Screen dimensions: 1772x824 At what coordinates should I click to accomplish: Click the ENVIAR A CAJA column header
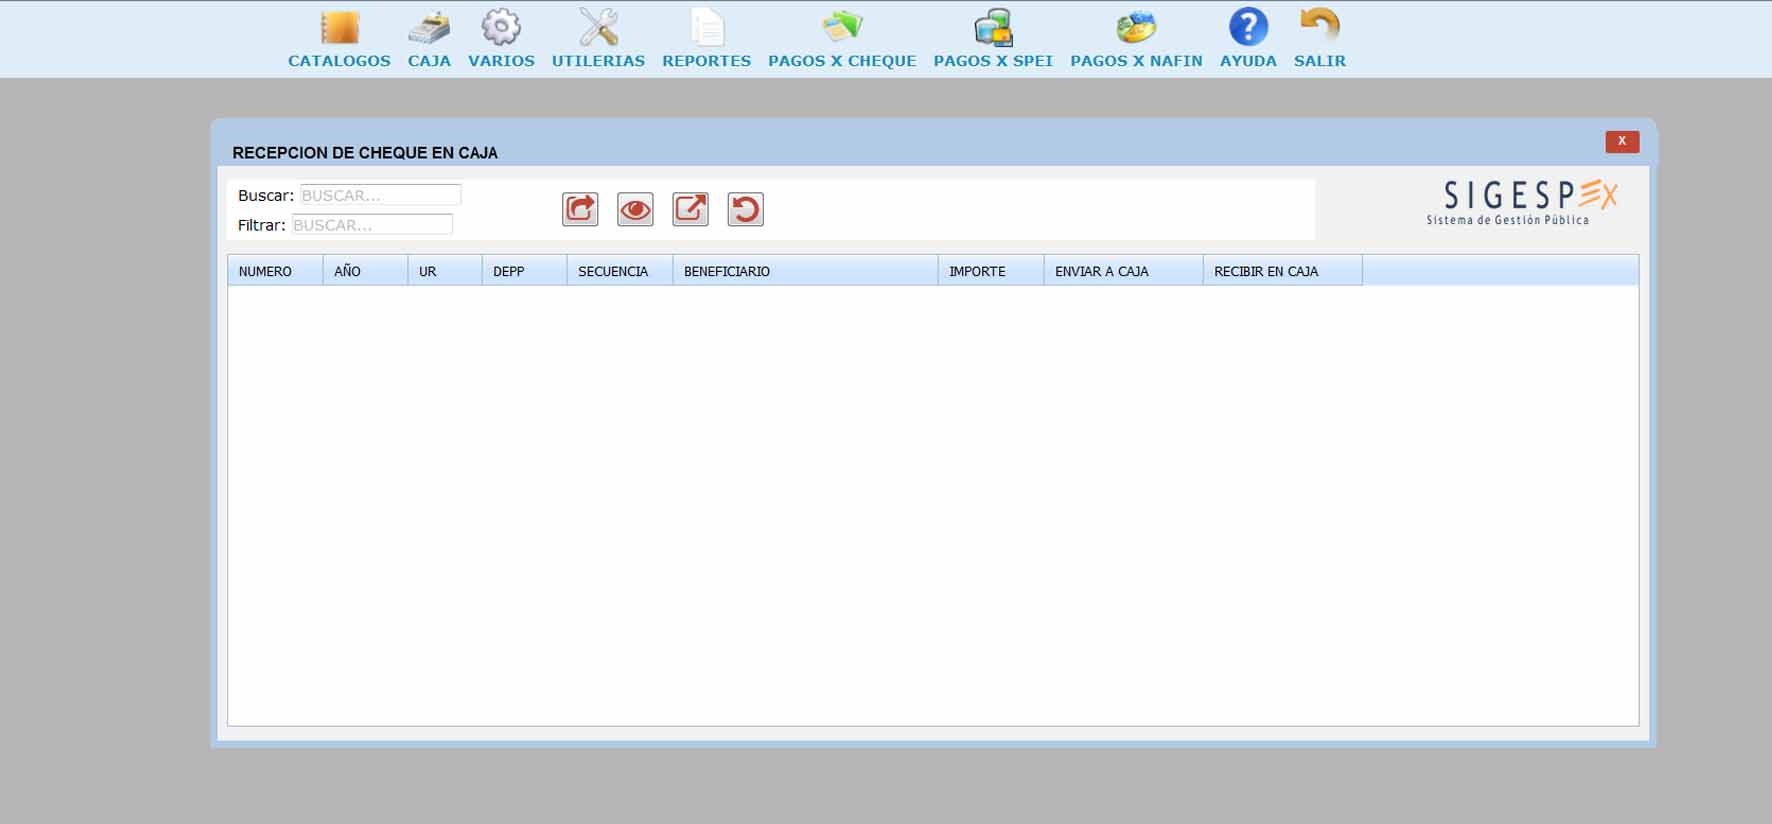[x=1123, y=271]
